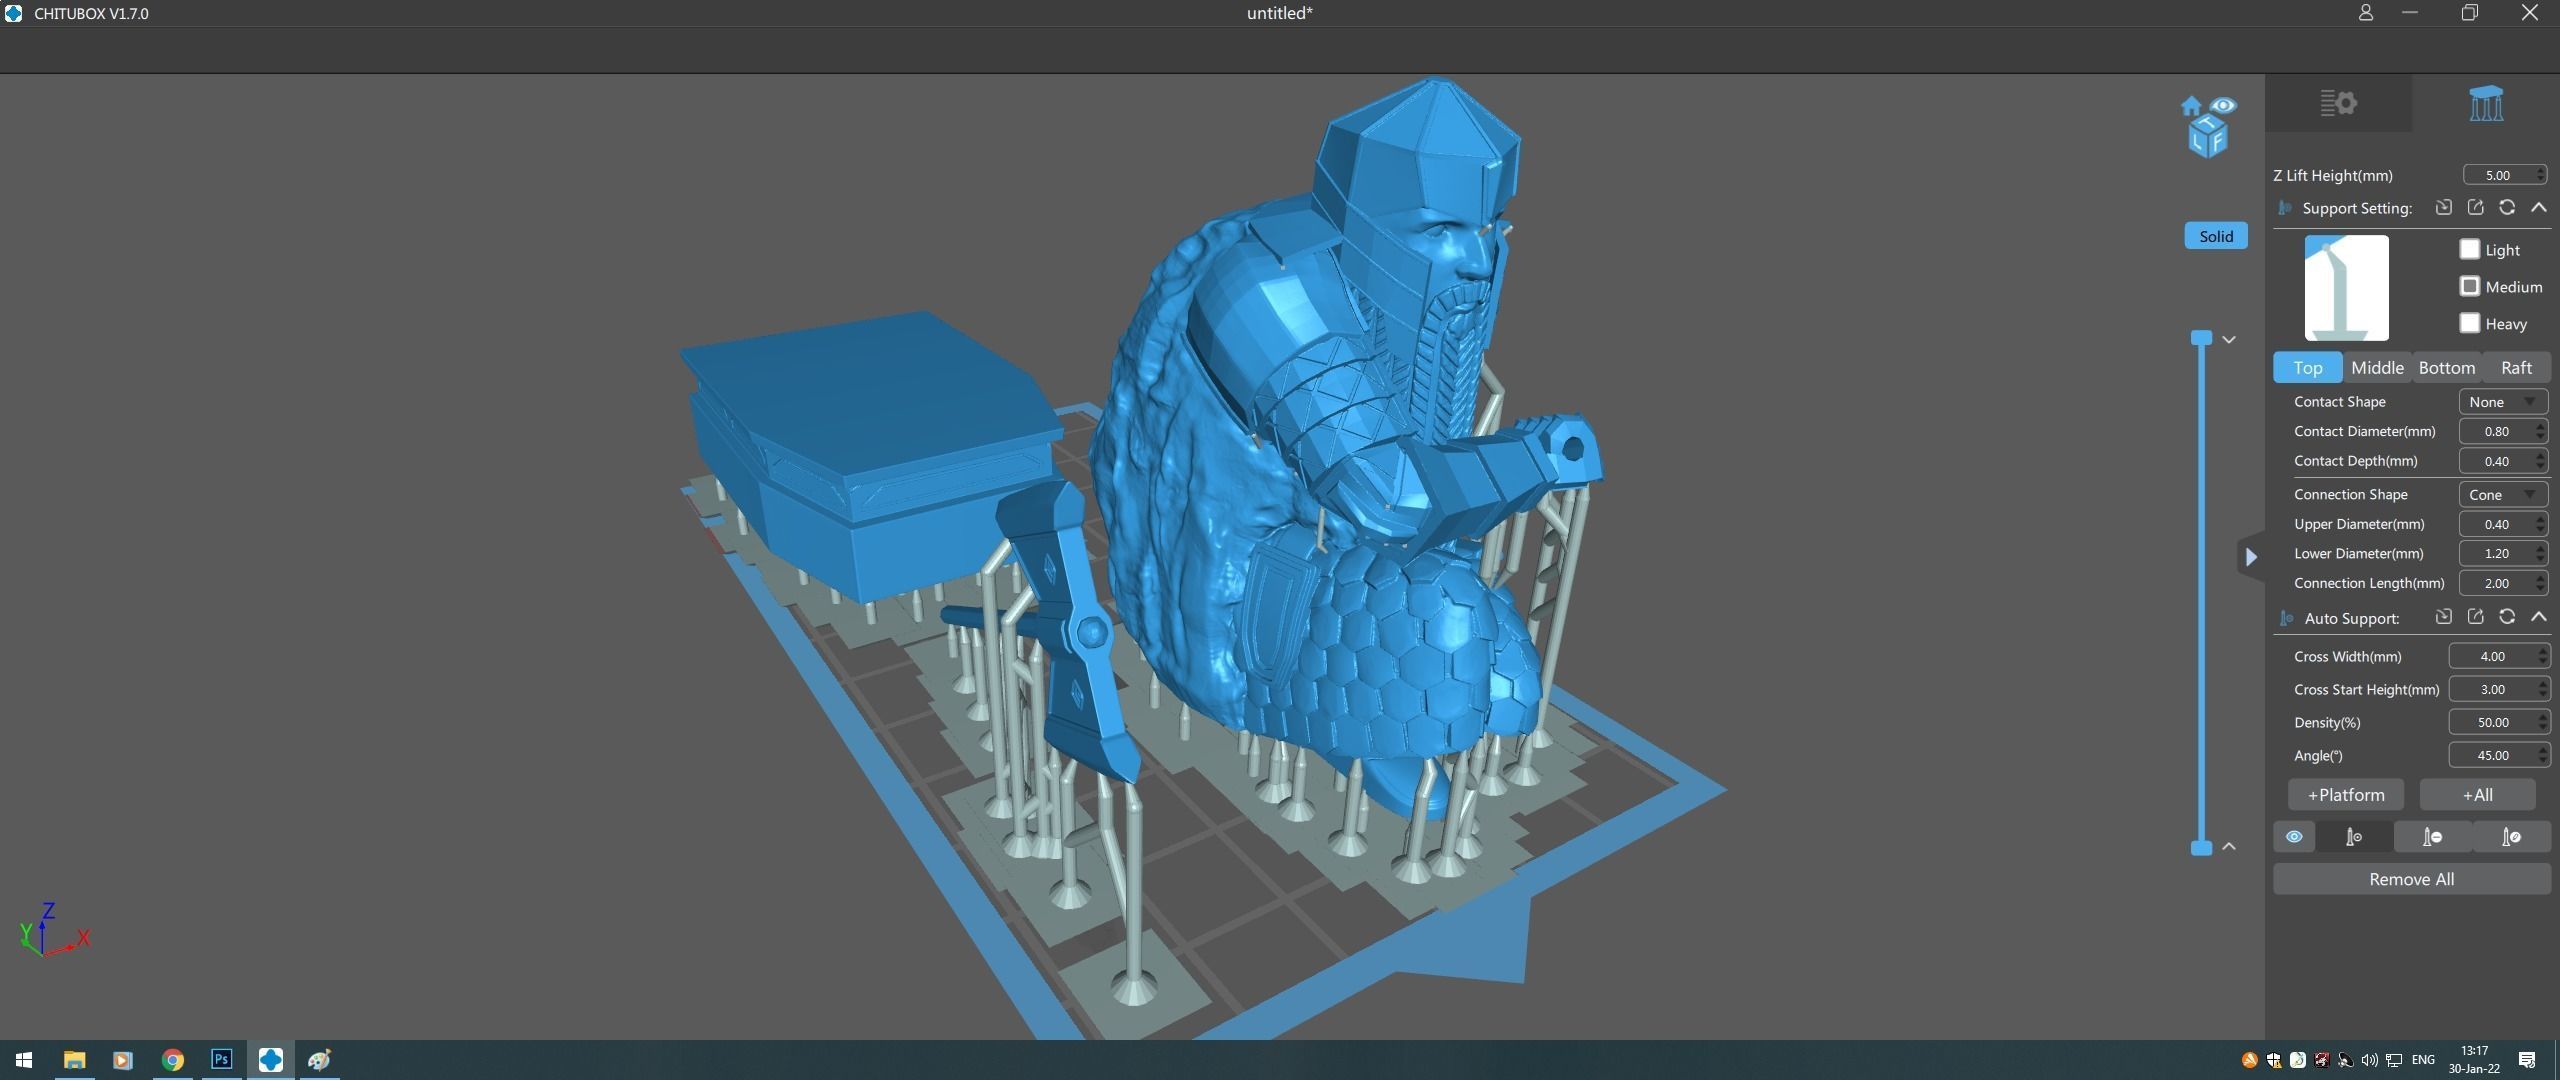This screenshot has width=2560, height=1080.
Task: Click the Contact Diameter input field
Action: click(2502, 432)
